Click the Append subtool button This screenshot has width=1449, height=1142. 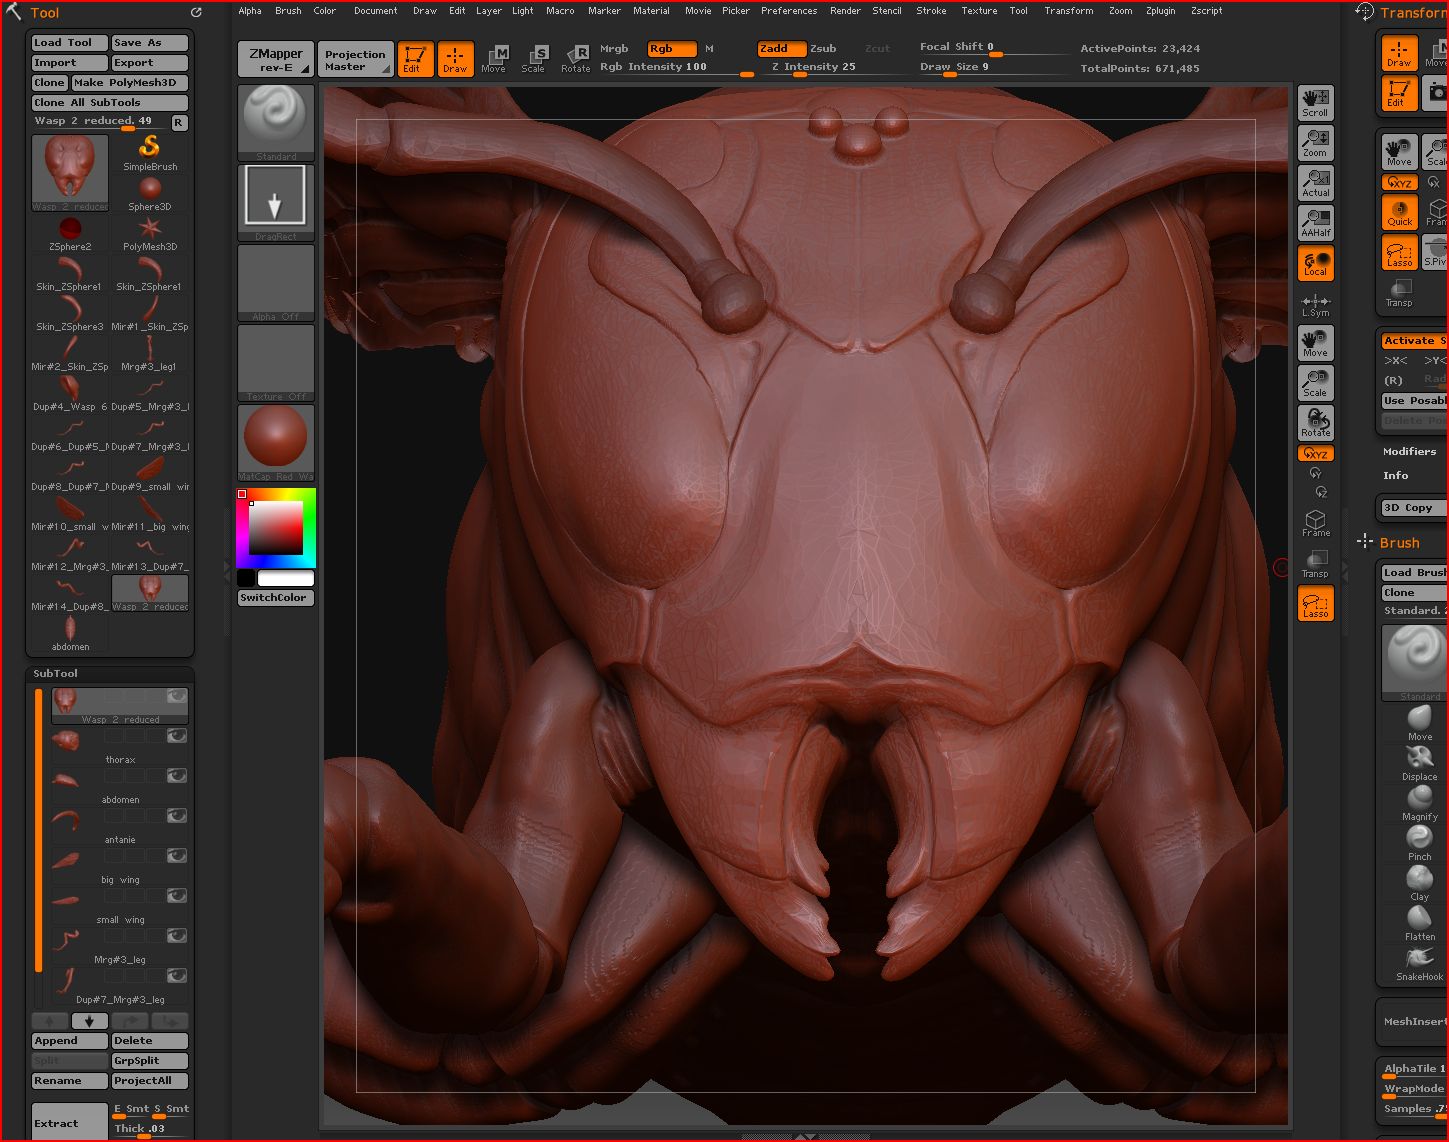[x=69, y=1041]
